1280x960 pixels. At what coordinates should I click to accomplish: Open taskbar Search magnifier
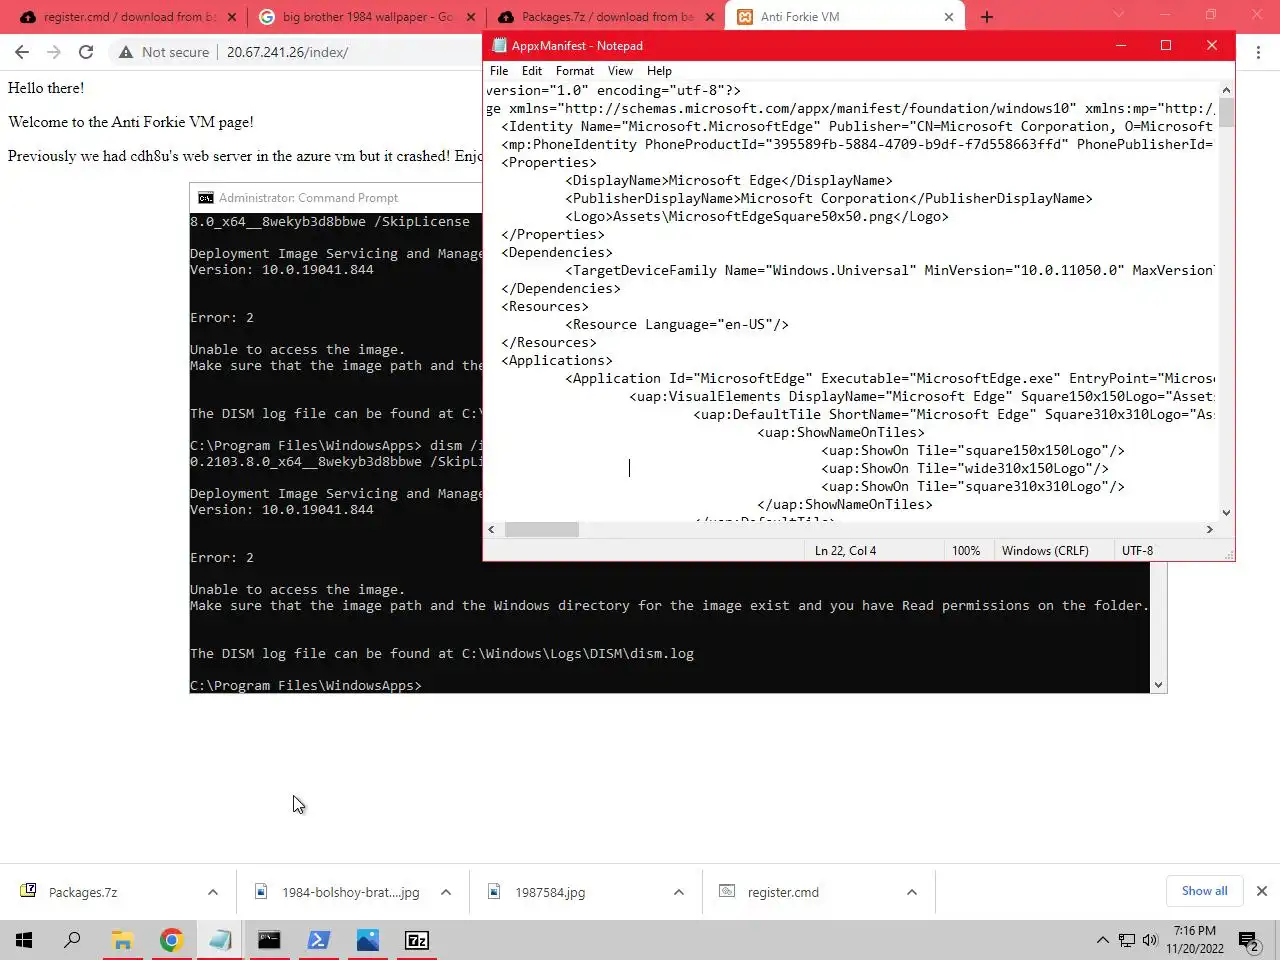[x=72, y=940]
